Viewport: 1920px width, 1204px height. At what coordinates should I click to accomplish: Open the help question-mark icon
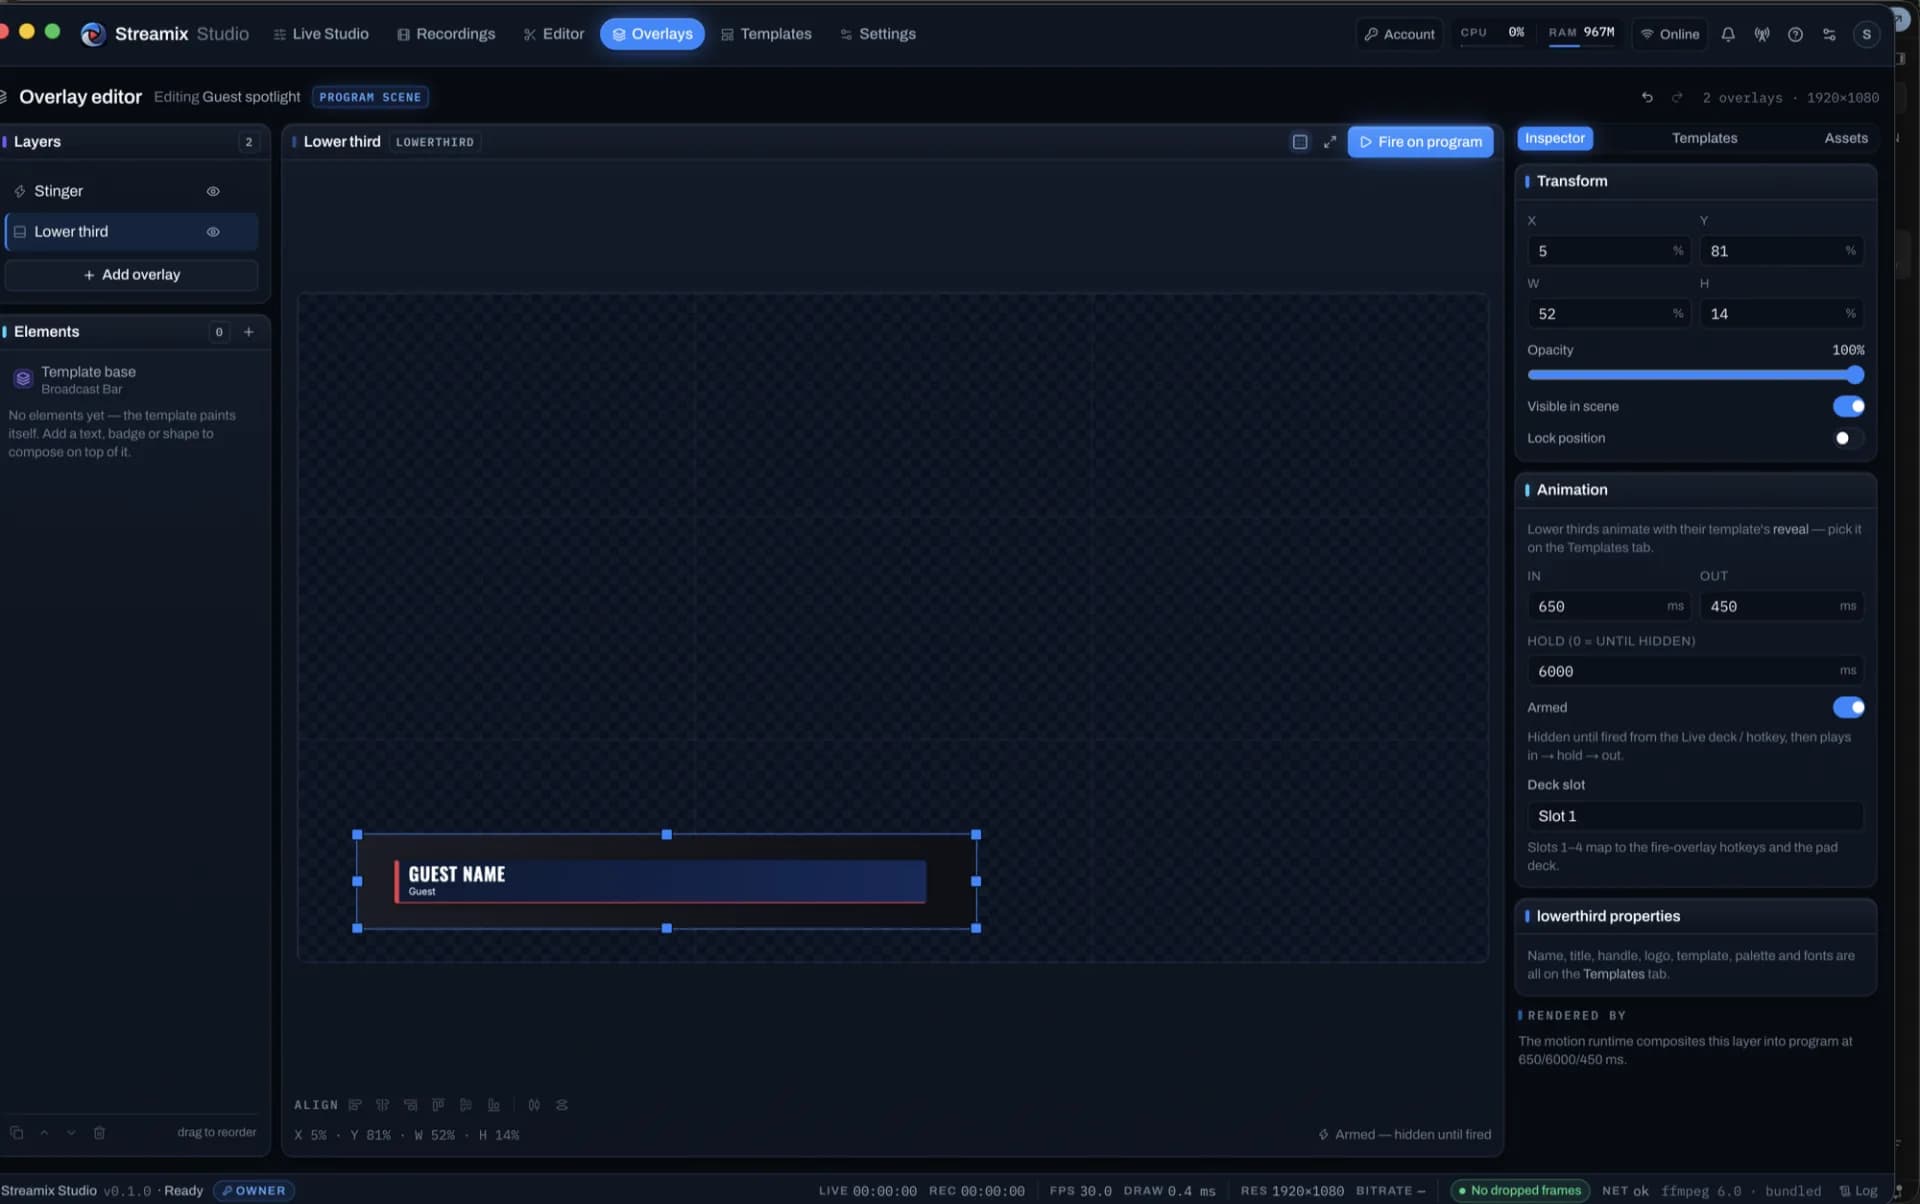click(1795, 34)
